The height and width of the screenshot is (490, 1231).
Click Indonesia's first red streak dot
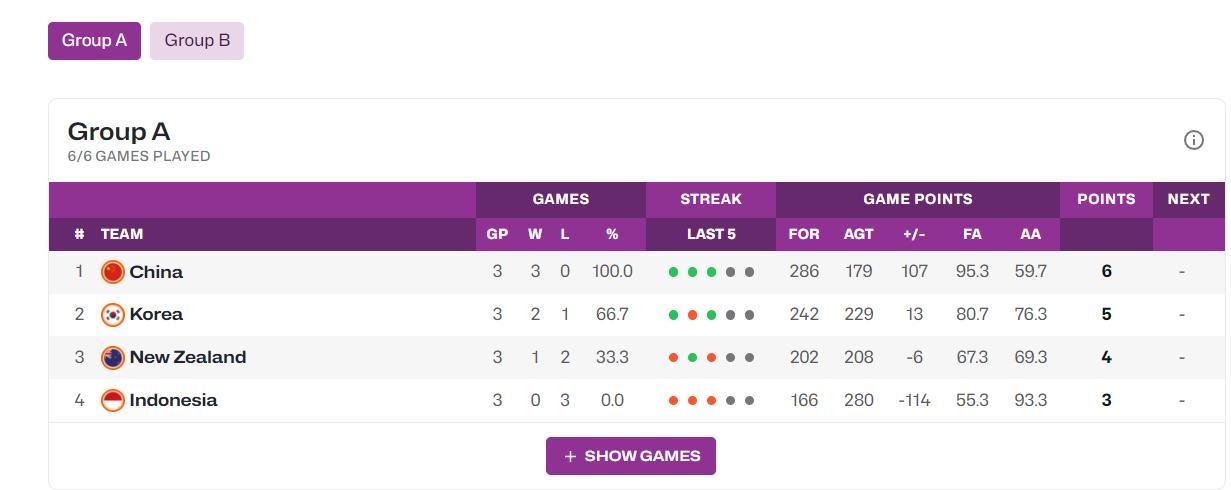tap(673, 401)
